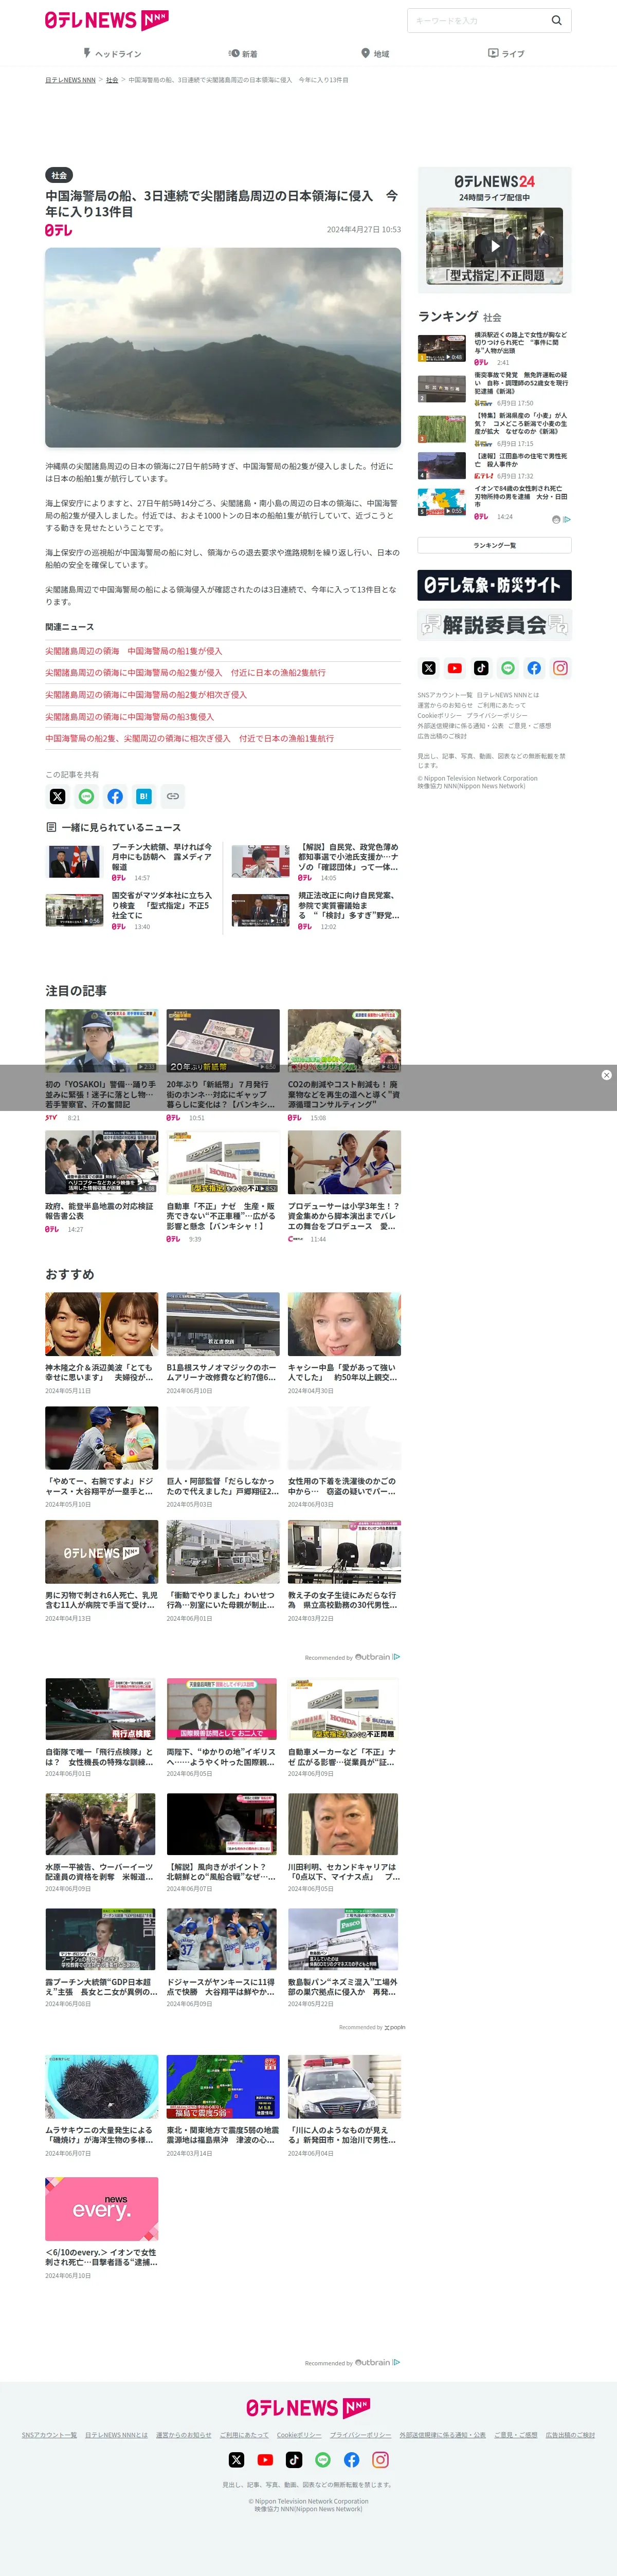Click the 社会 category tag above headline
This screenshot has height=2576, width=617.
pyautogui.click(x=59, y=175)
